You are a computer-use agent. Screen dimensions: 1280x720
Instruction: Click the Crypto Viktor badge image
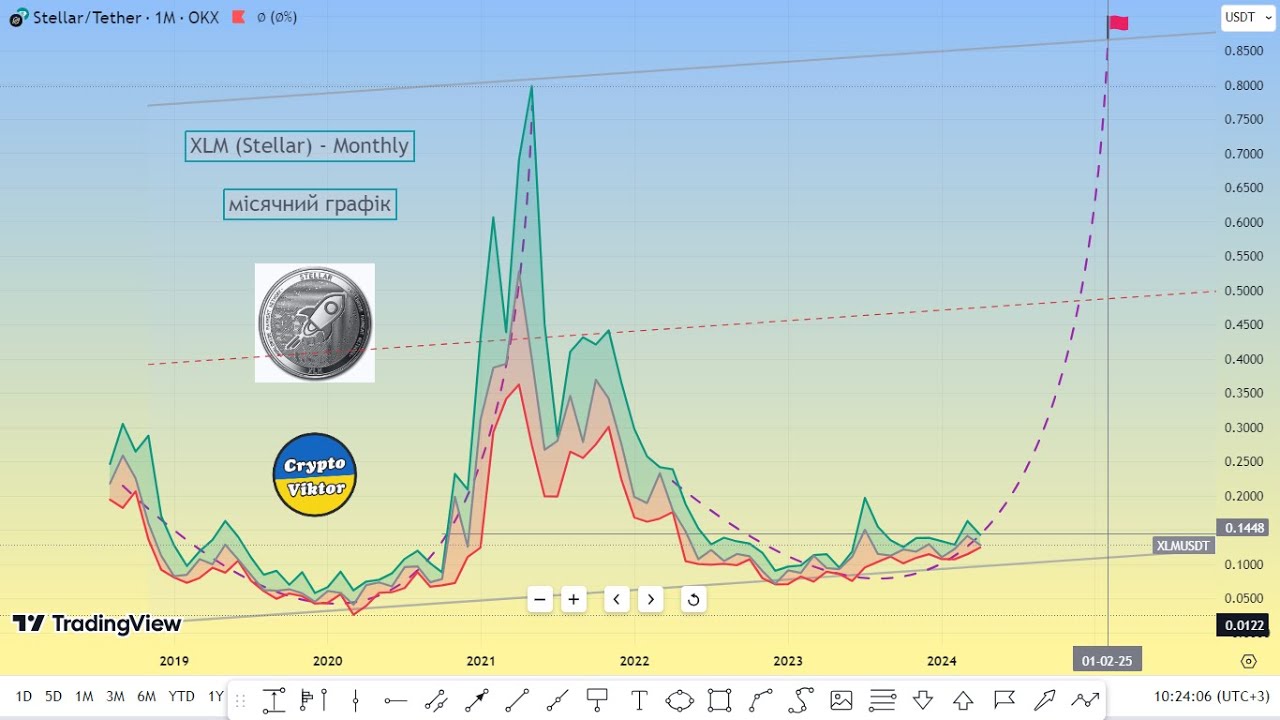click(315, 475)
